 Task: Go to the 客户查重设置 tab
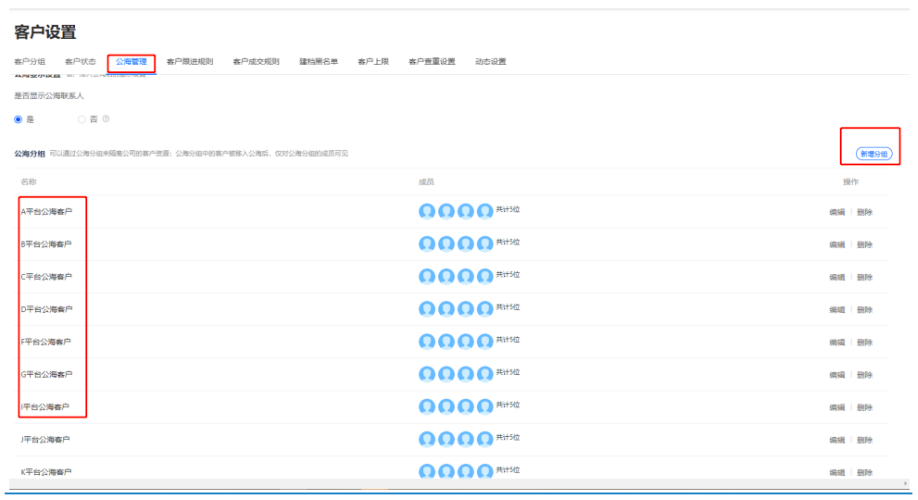pos(432,61)
